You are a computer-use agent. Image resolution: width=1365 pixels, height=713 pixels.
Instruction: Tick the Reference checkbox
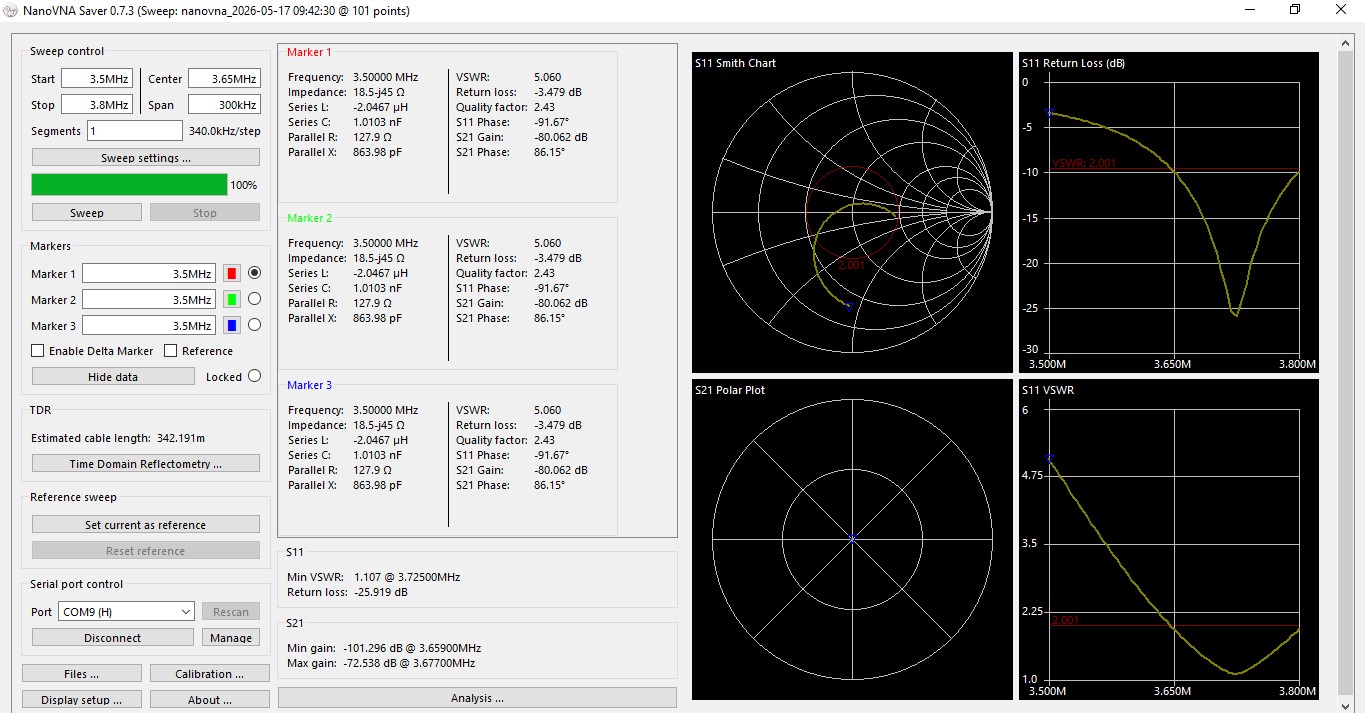pyautogui.click(x=171, y=351)
